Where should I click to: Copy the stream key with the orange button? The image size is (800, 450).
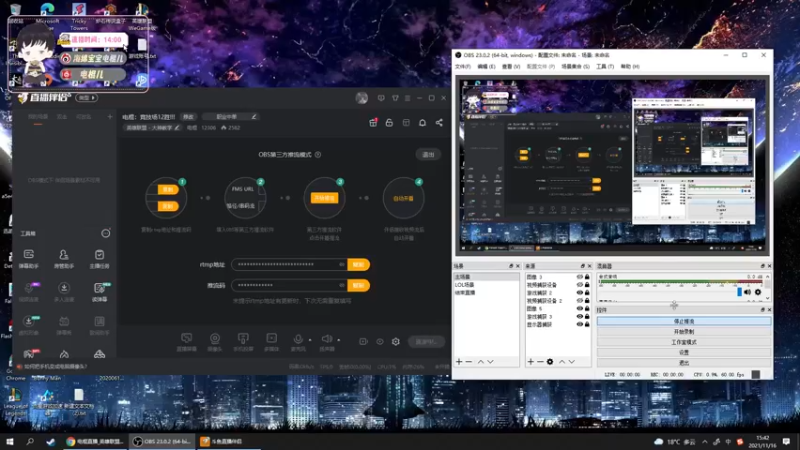pos(359,285)
